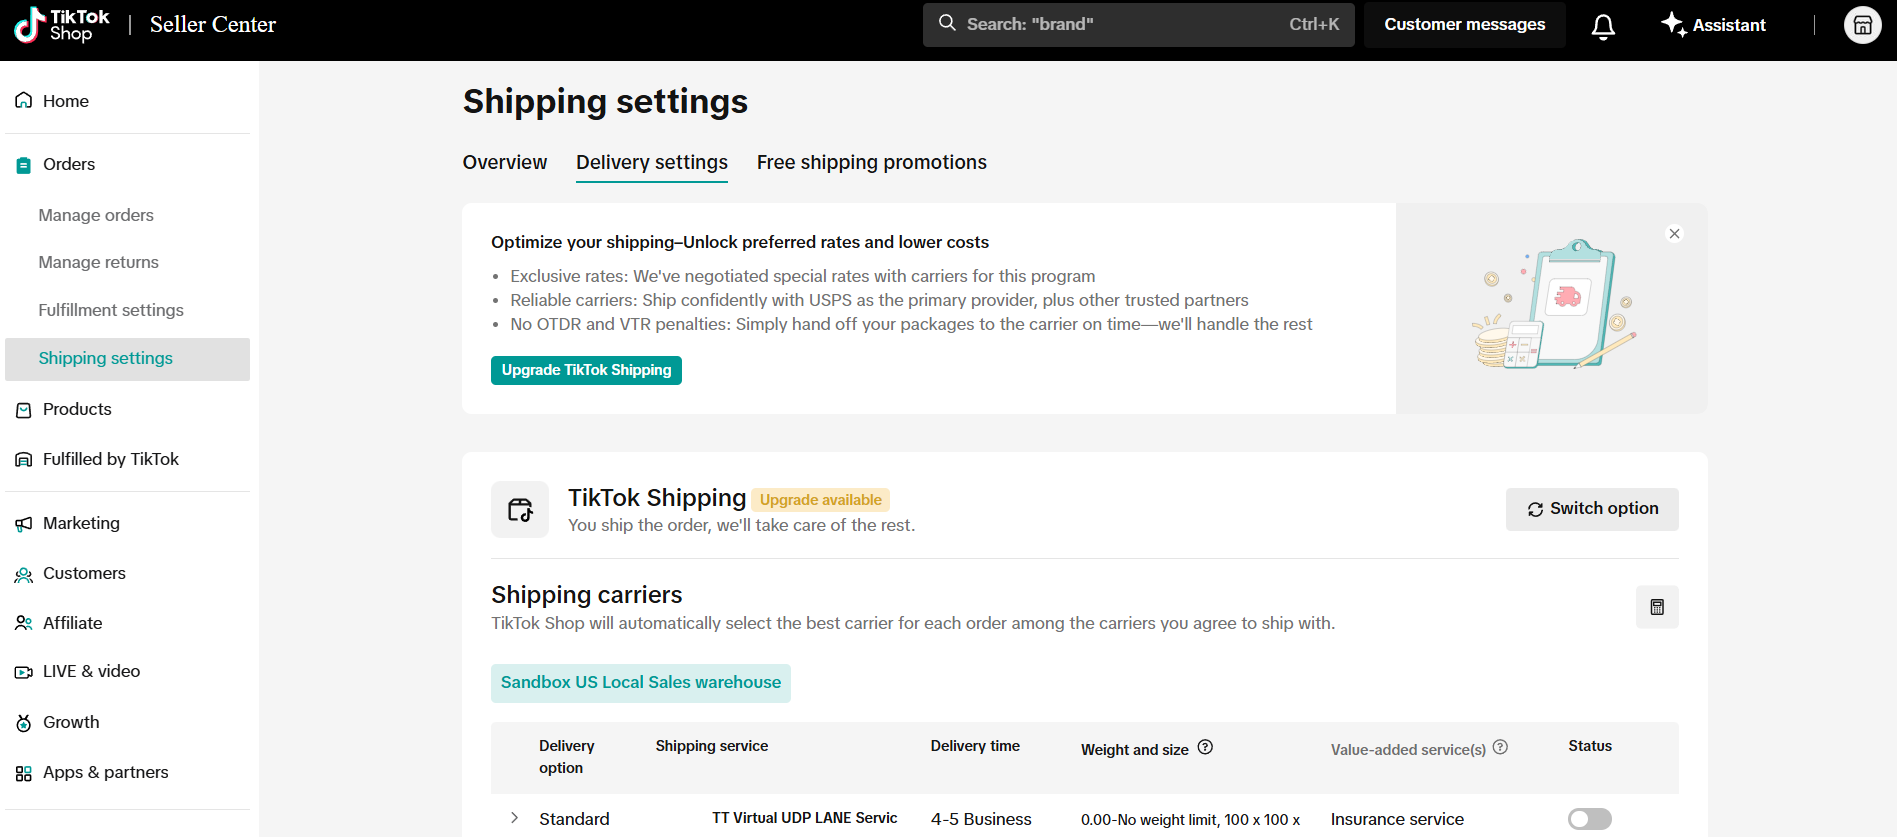
Task: Click the Fulfilled by TikTok warehouse icon
Action: (24, 460)
